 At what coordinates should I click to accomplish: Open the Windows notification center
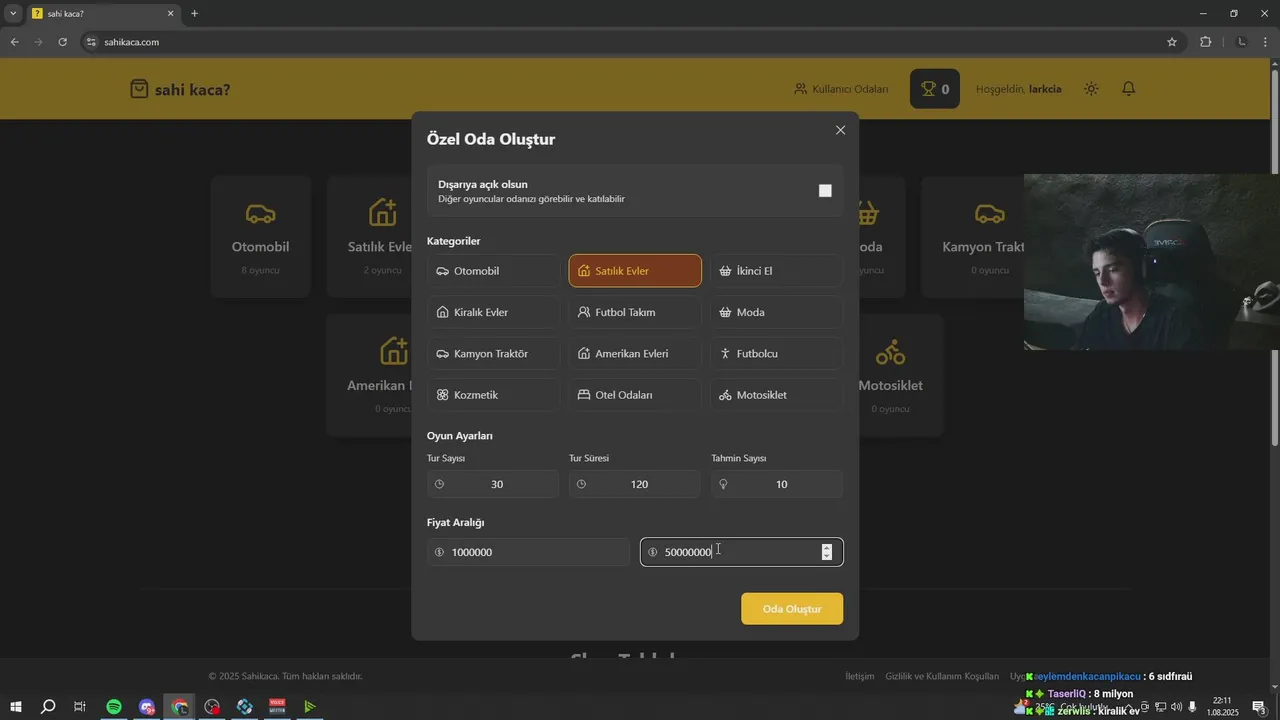(1259, 707)
